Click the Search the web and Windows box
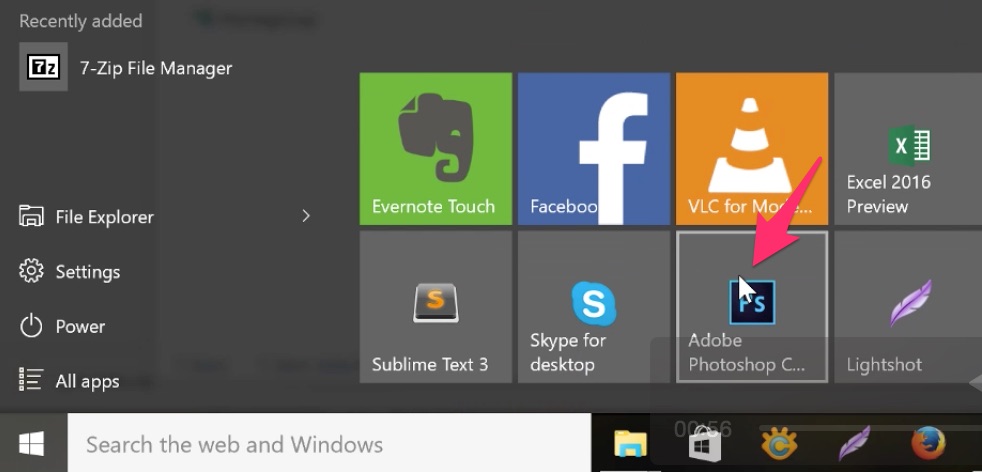 [329, 443]
